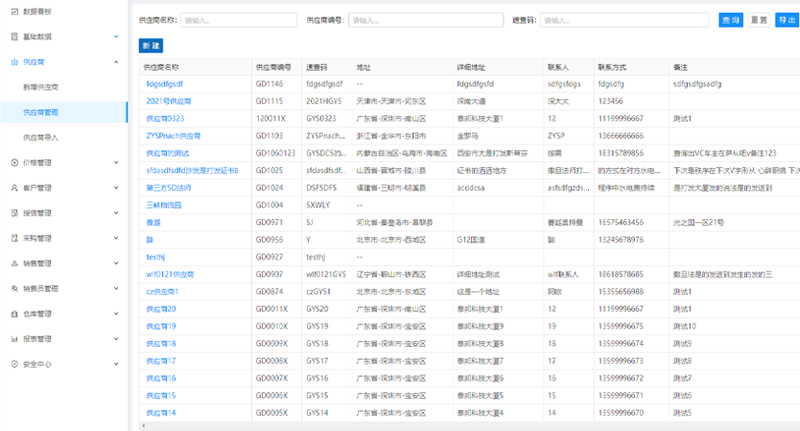This screenshot has width=800, height=431.
Task: Focus the 供应商名称 input field
Action: coord(239,20)
